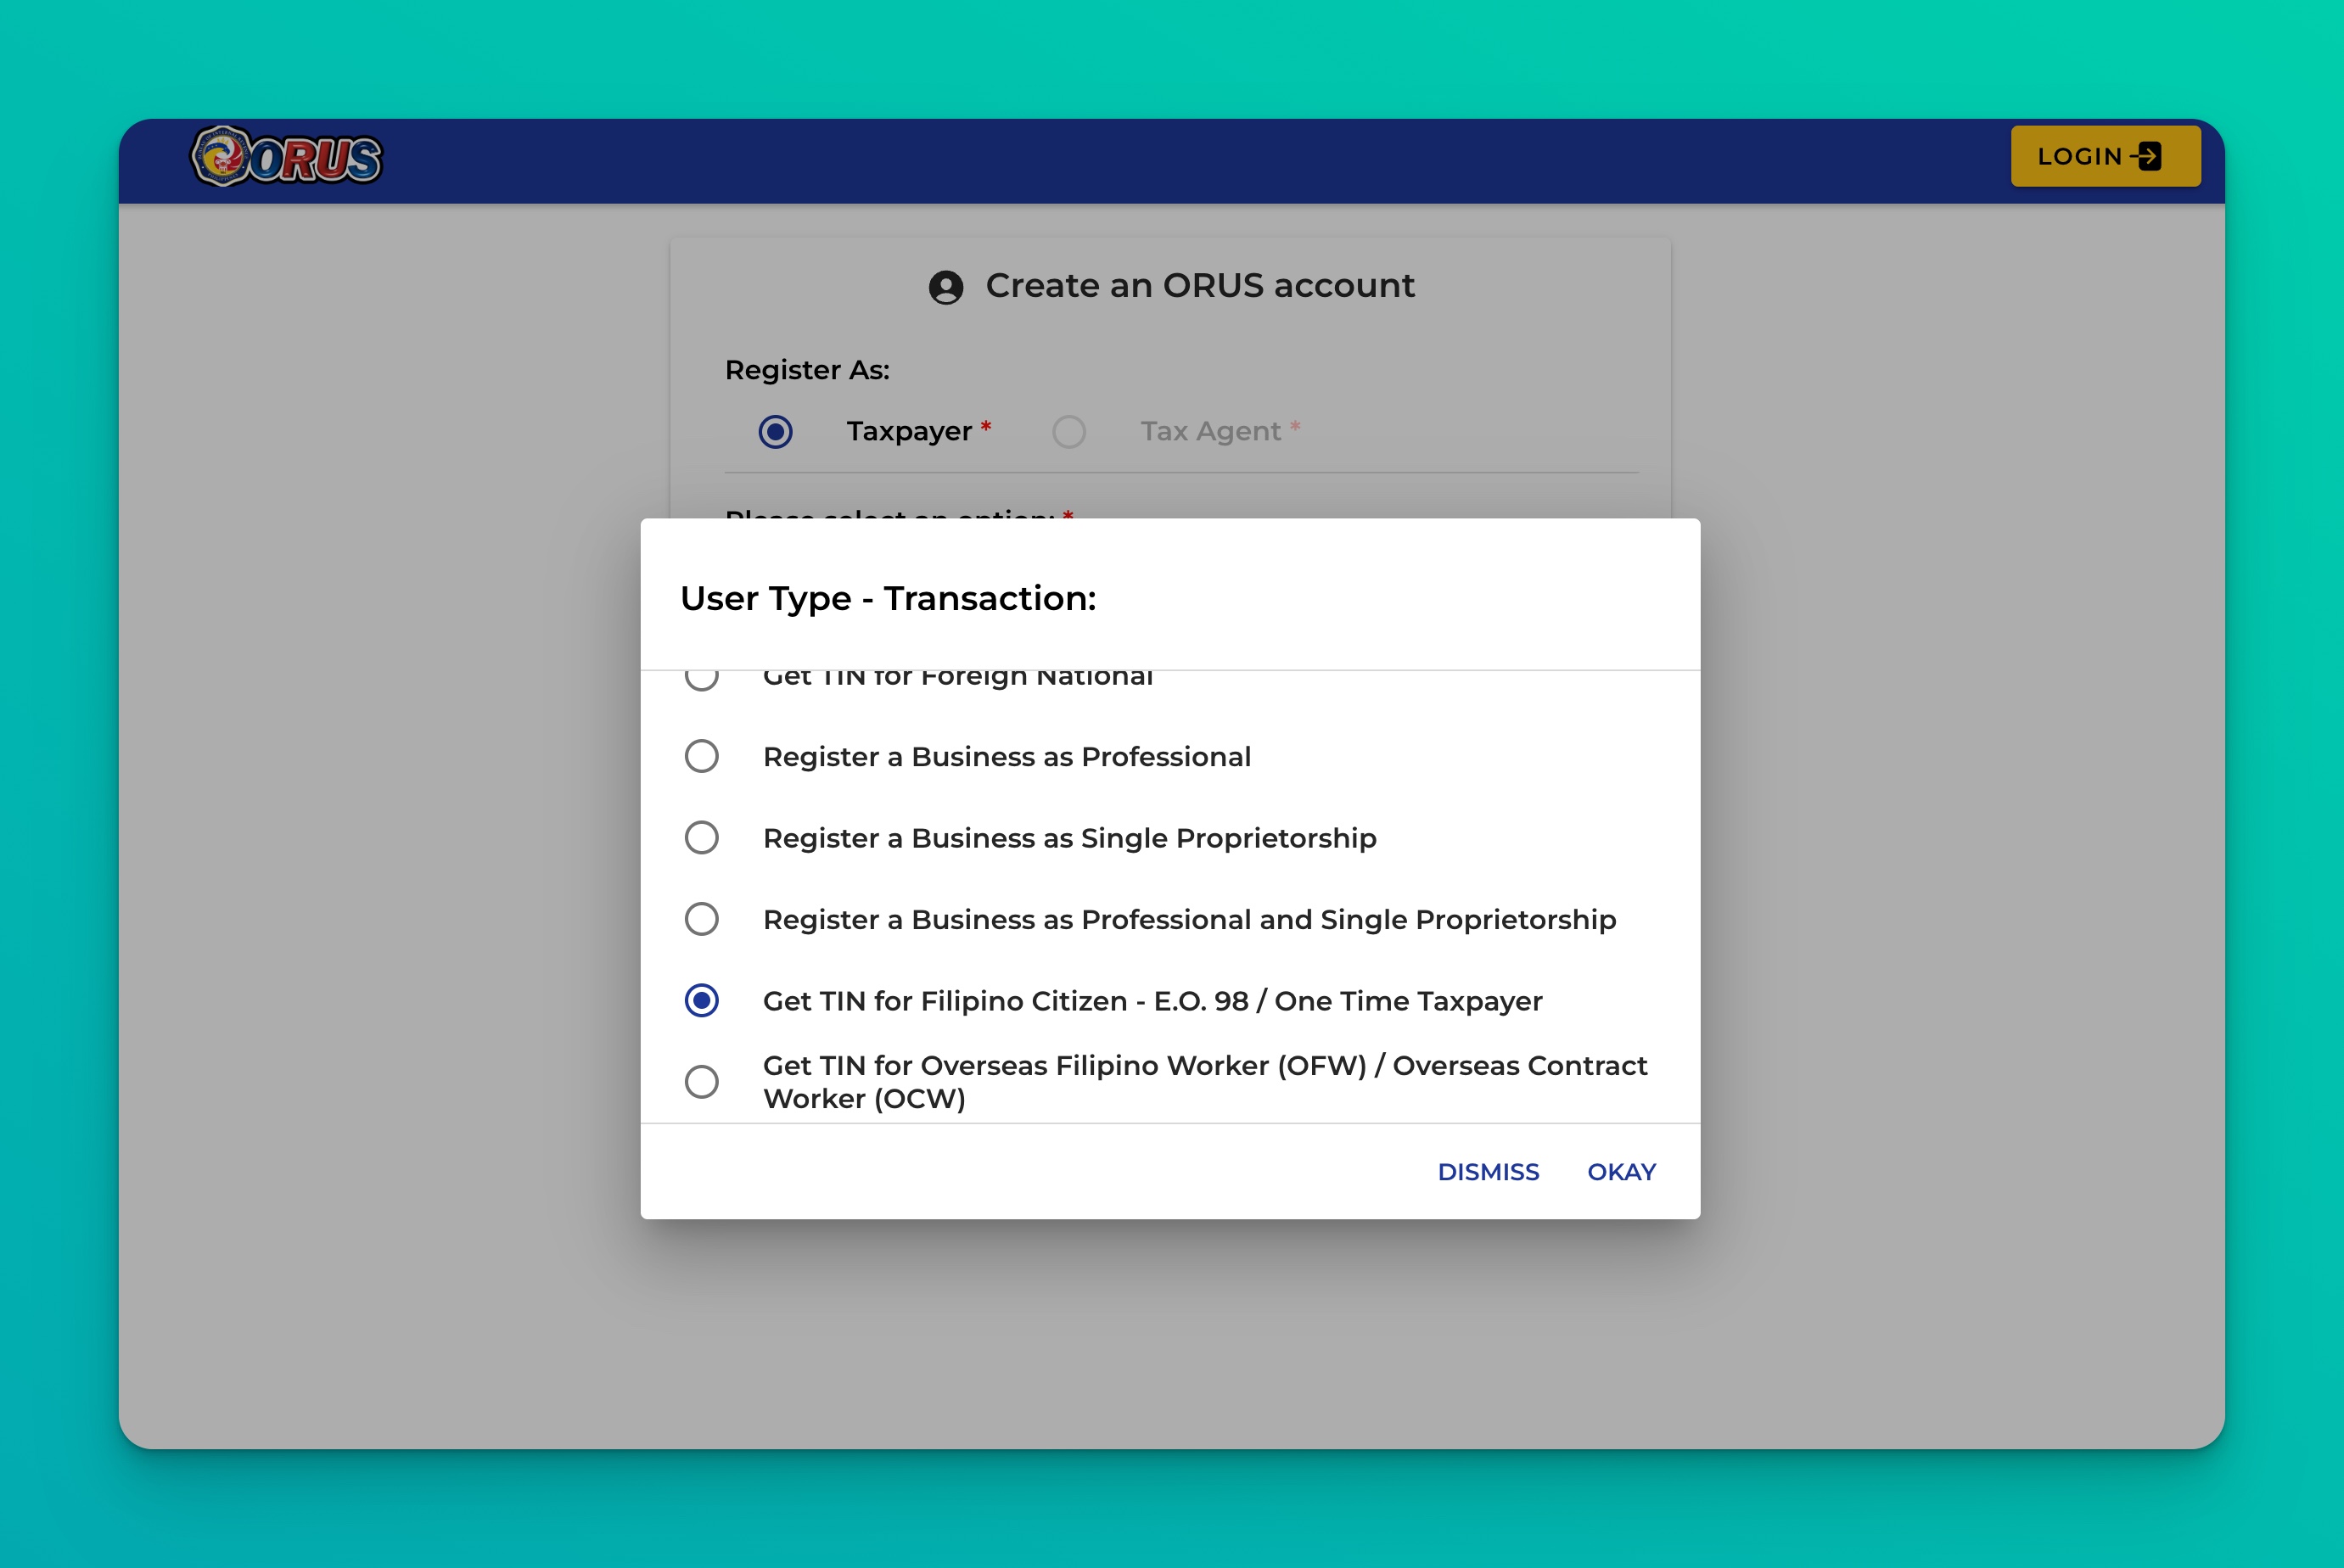Confirm selection with OKAY button

tap(1621, 1171)
